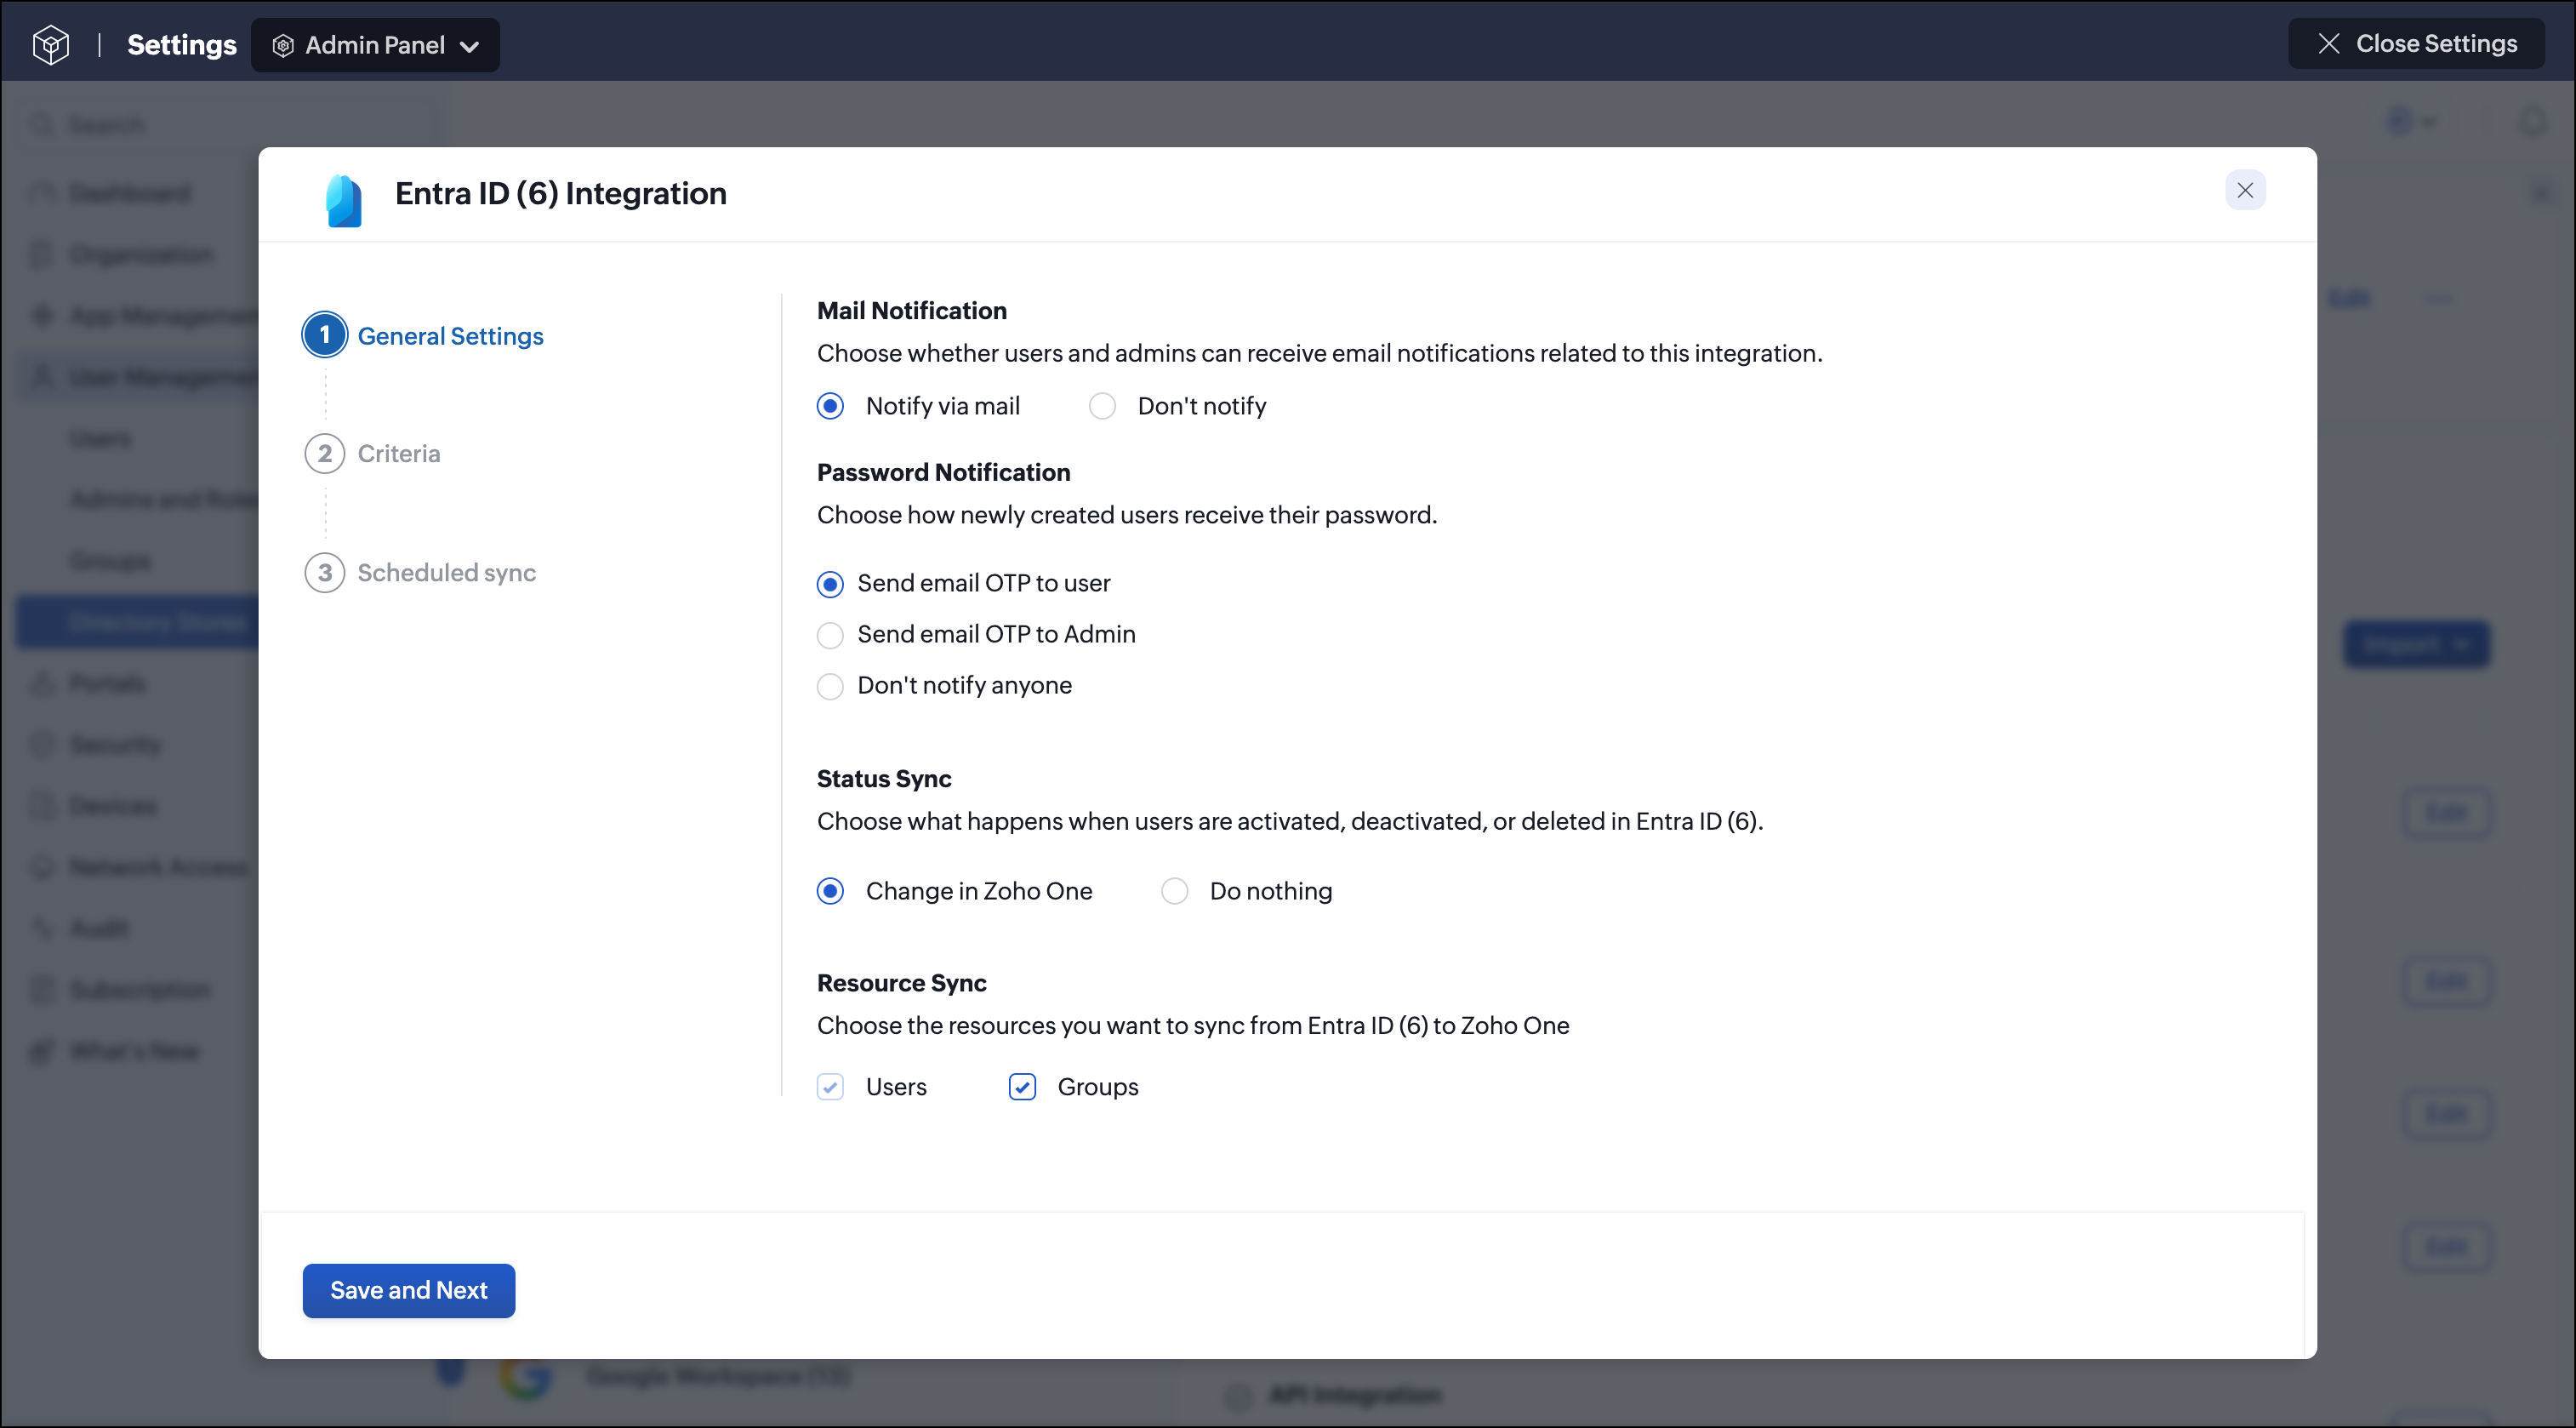Viewport: 2576px width, 1428px height.
Task: Select the Change in Zoho One option
Action: coord(830,891)
